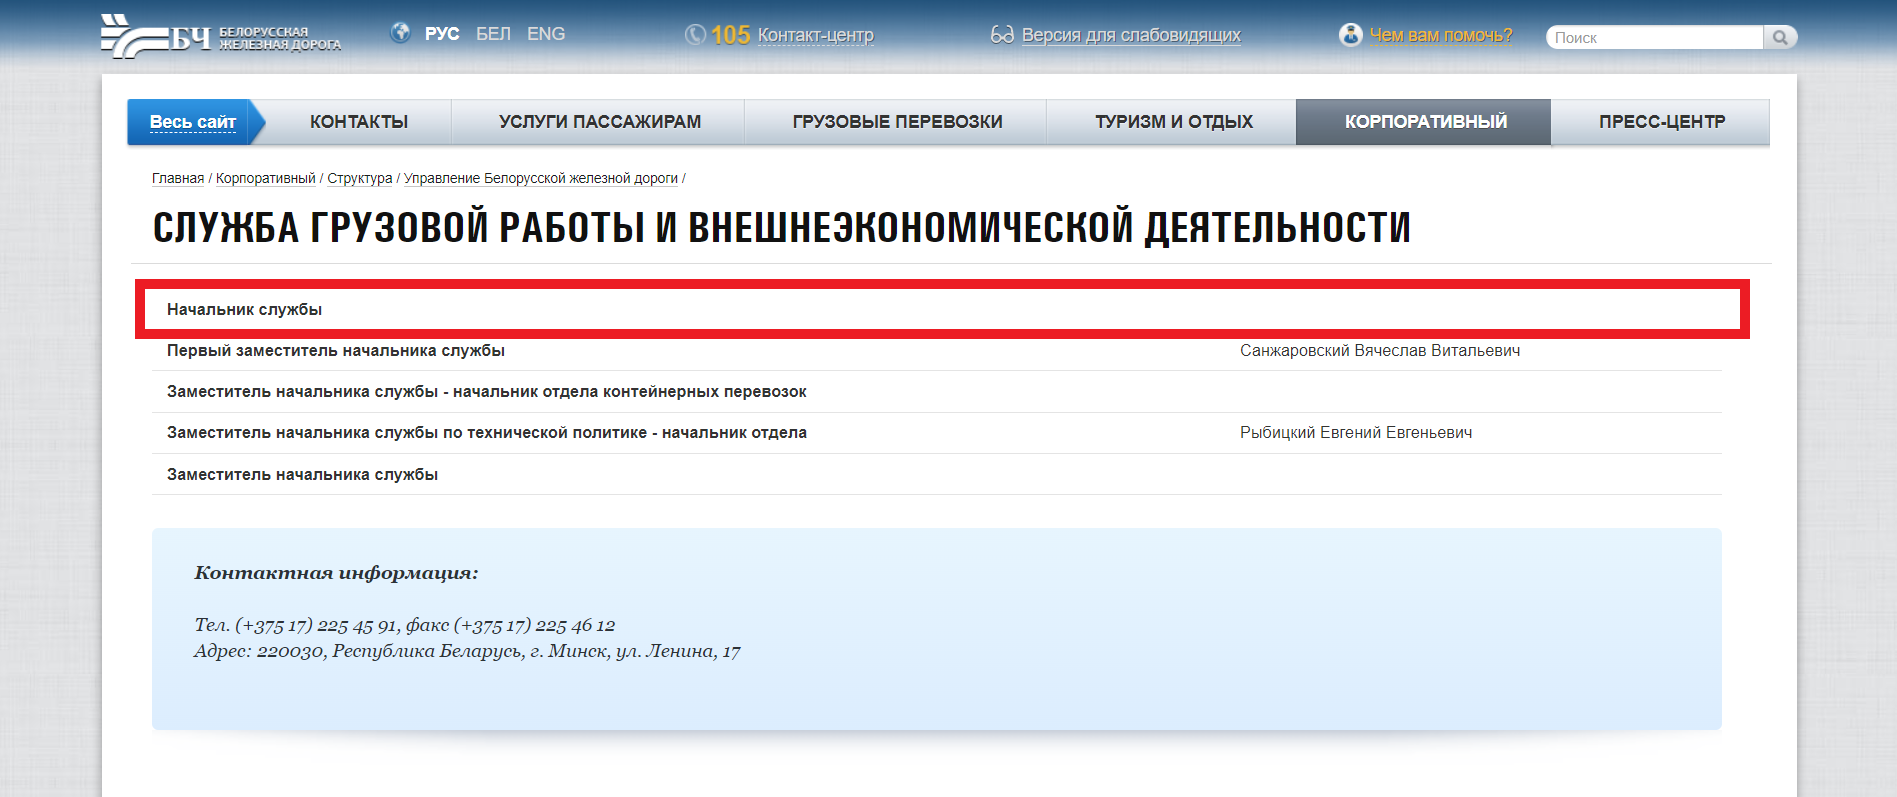Click the help assistant avatar icon
This screenshot has width=1897, height=797.
pyautogui.click(x=1351, y=35)
